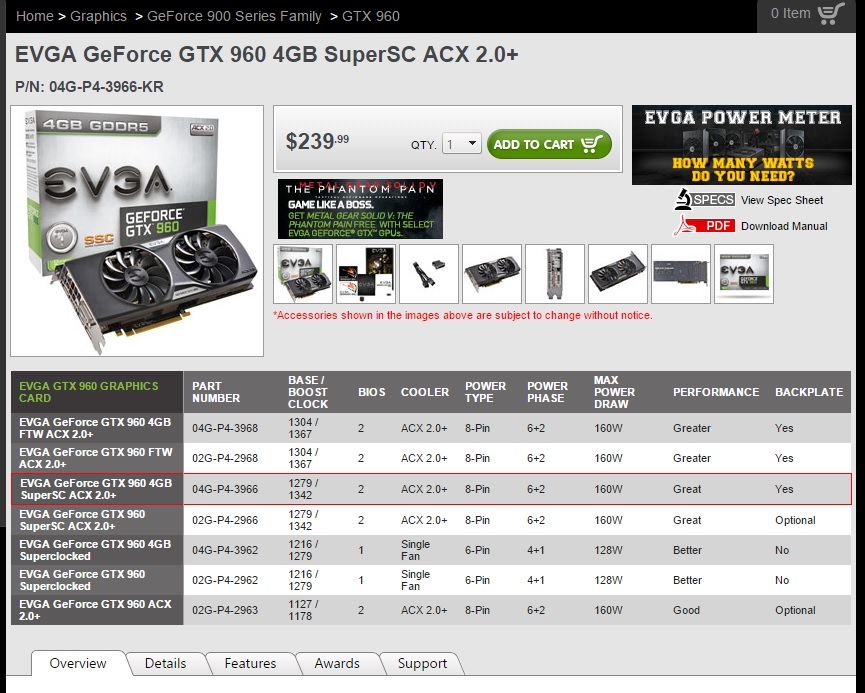Go to GeForce 900 Series Family breadcrumb
Viewport: 865px width, 693px height.
pos(234,16)
